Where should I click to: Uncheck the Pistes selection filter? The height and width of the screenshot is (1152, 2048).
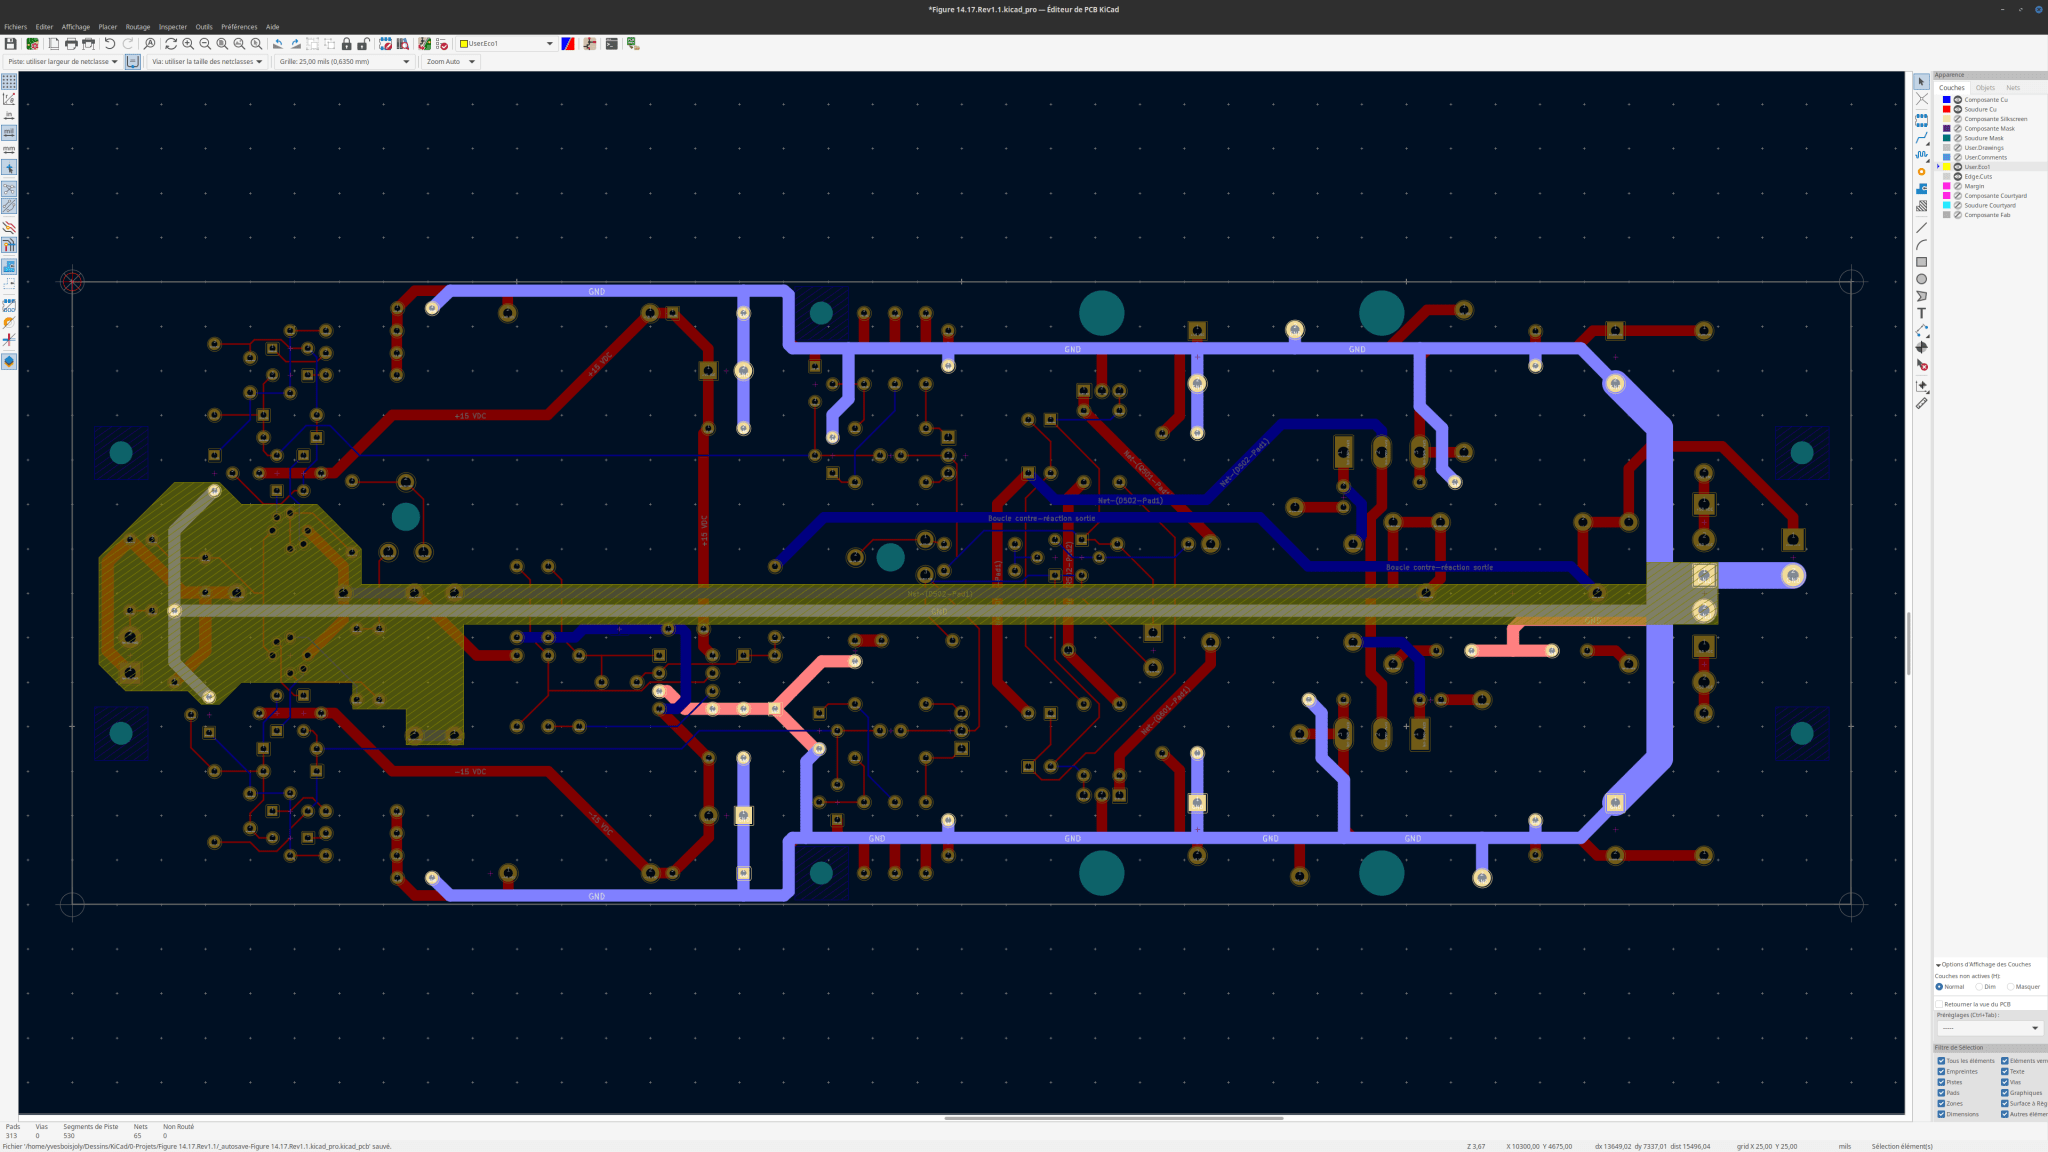point(1941,1082)
